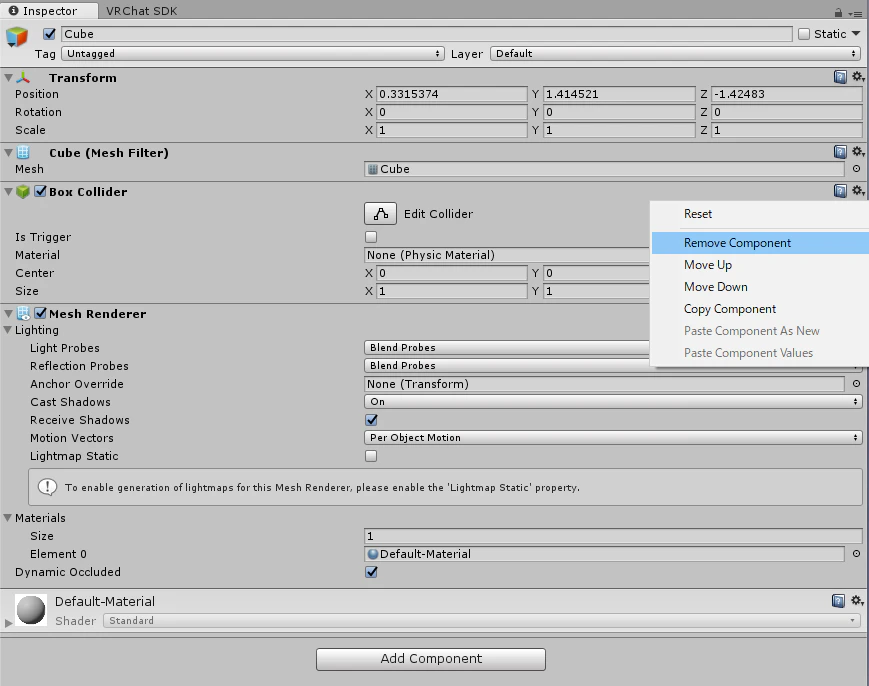Collapse the Materials foldout
The width and height of the screenshot is (869, 686).
pyautogui.click(x=8, y=518)
